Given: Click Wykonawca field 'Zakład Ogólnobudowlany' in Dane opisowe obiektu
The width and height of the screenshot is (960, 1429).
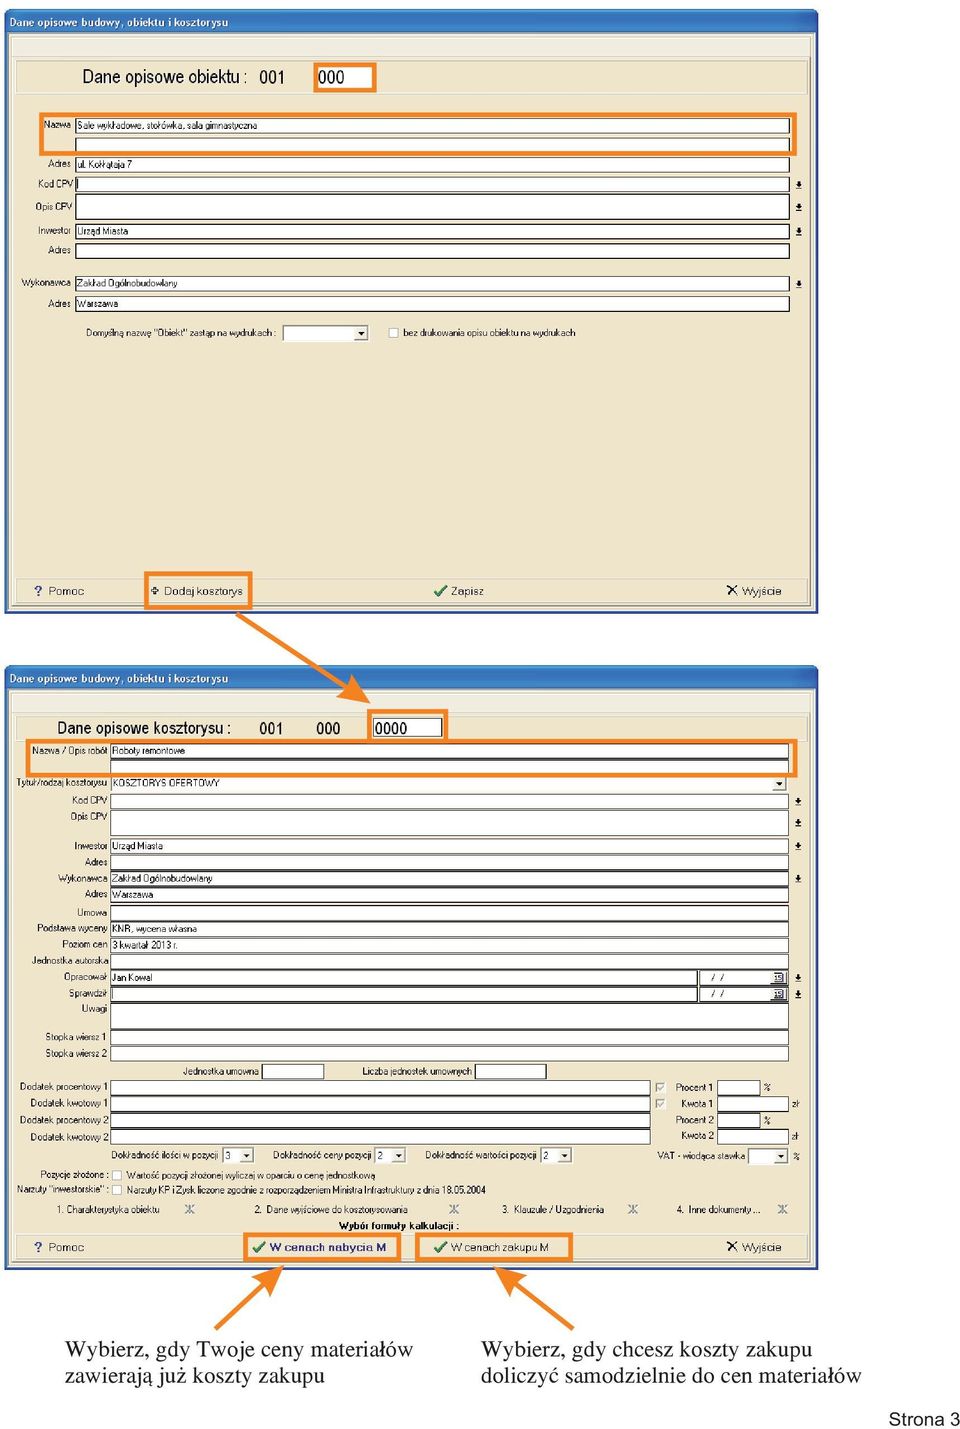Looking at the screenshot, I should point(433,284).
